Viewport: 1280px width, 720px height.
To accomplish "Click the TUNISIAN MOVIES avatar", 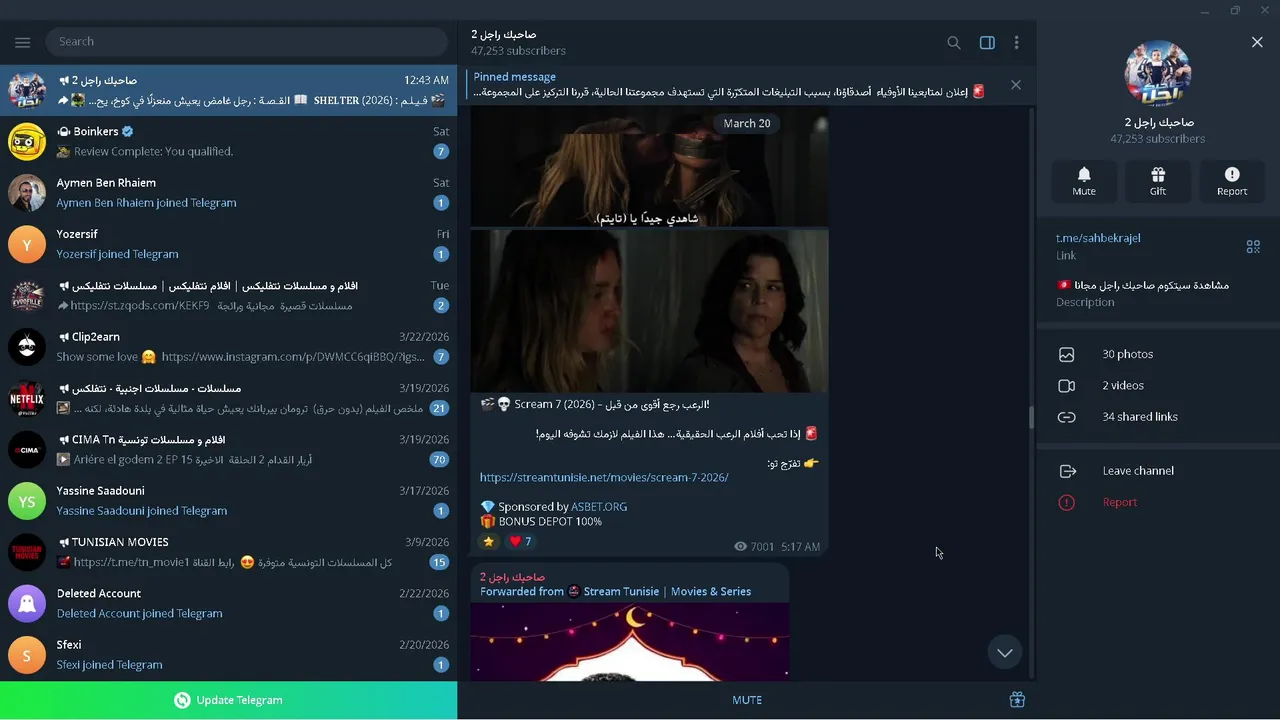I will click(27, 552).
